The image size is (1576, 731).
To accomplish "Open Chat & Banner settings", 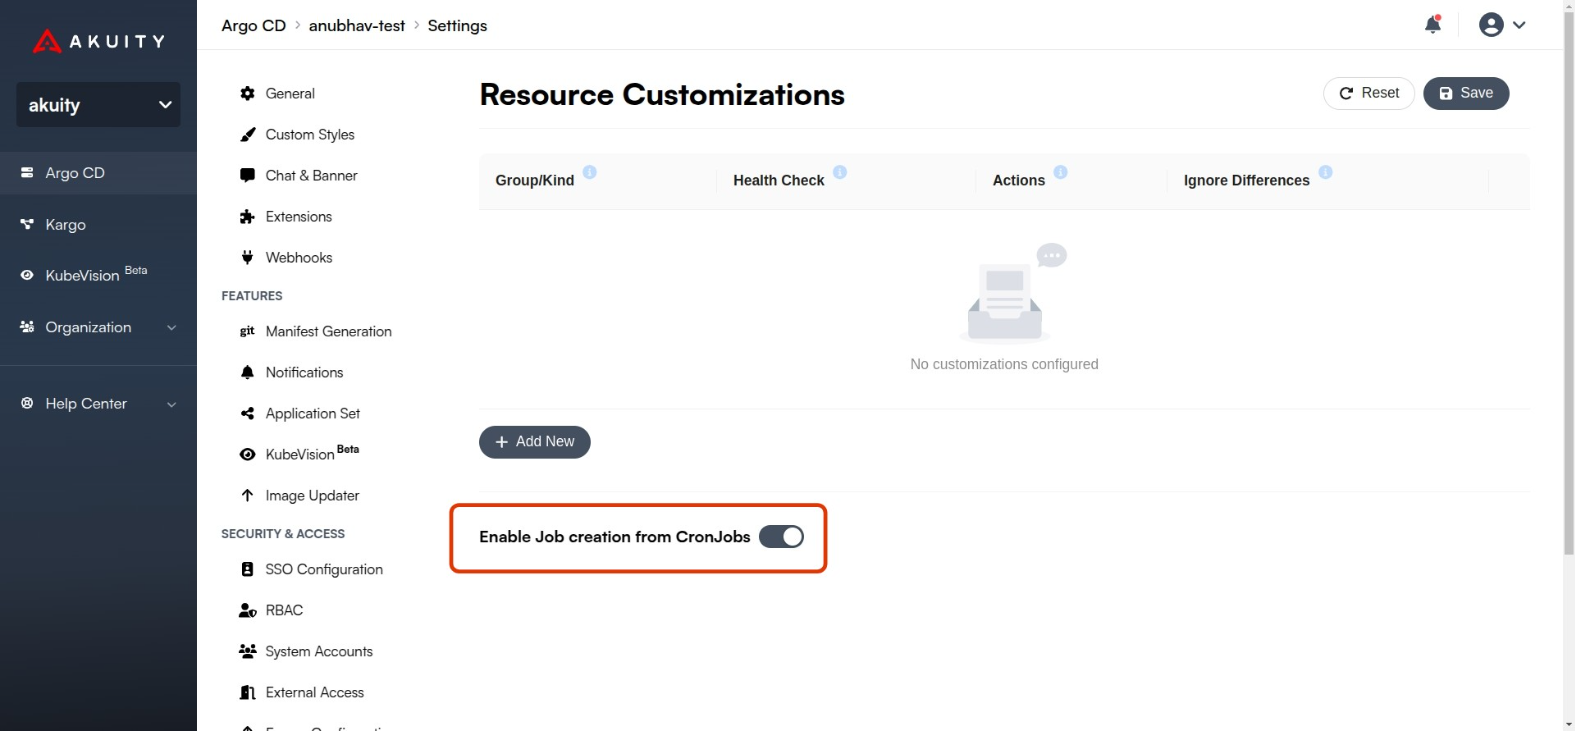I will 311,175.
